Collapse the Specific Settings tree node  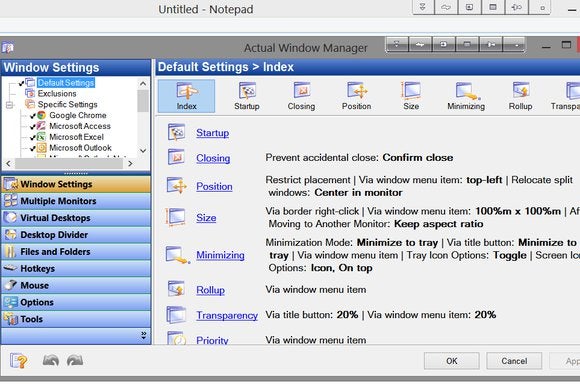tap(10, 105)
